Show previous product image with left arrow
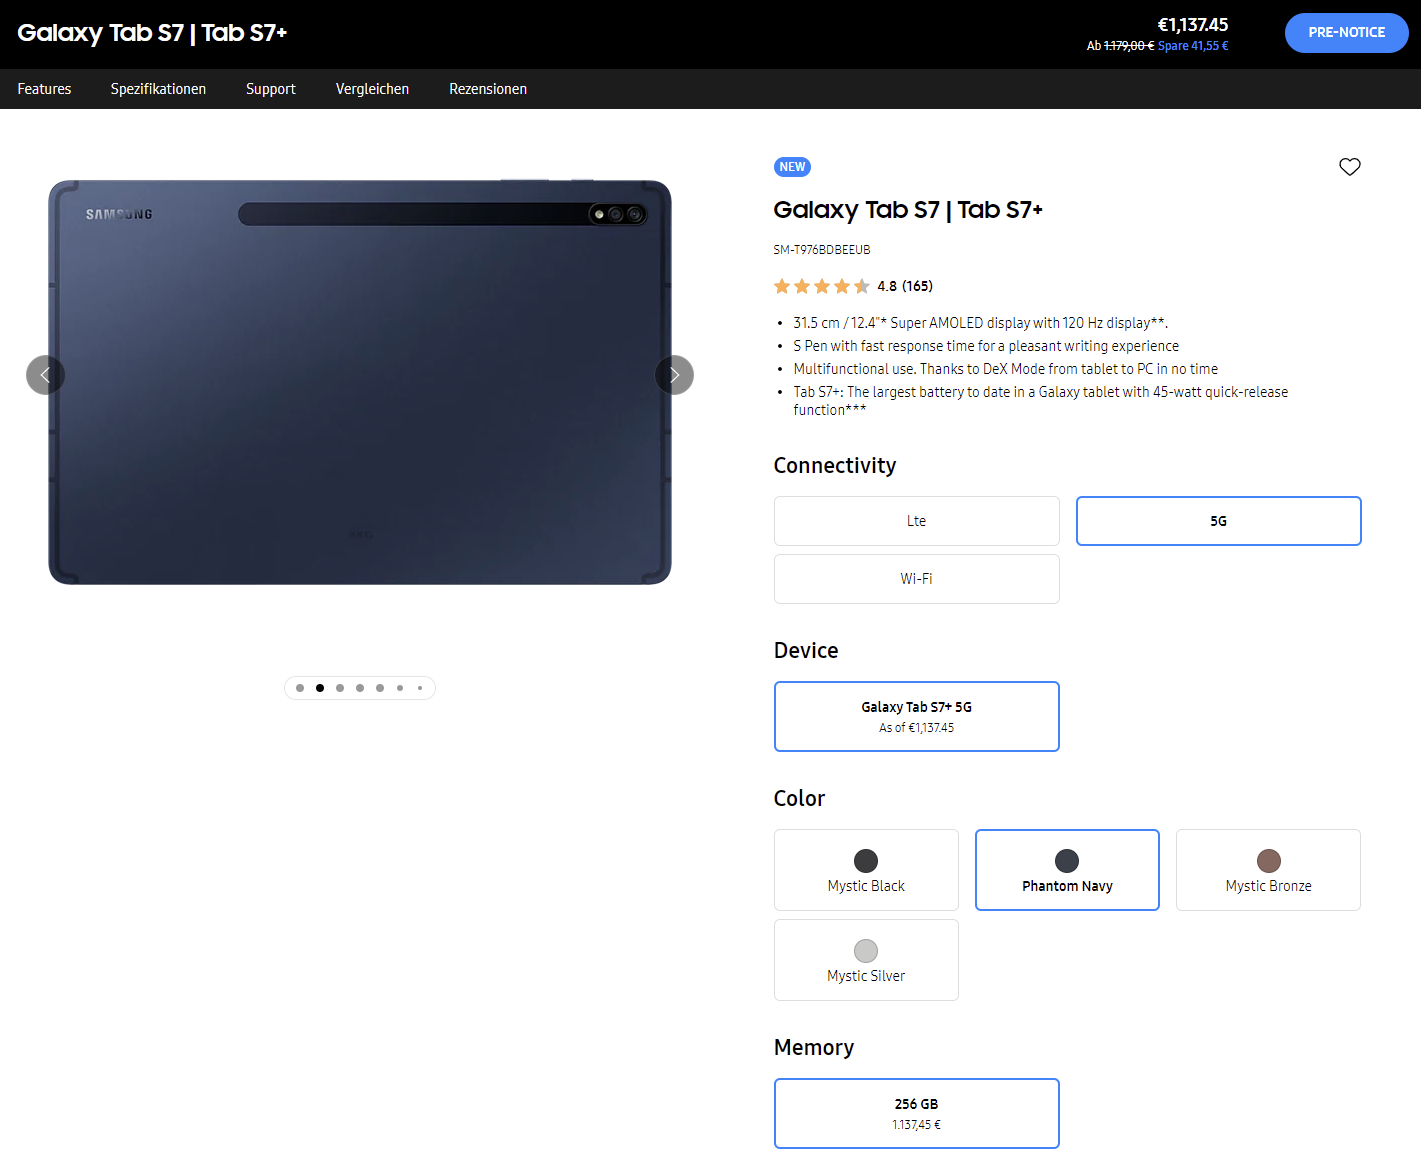 45,375
